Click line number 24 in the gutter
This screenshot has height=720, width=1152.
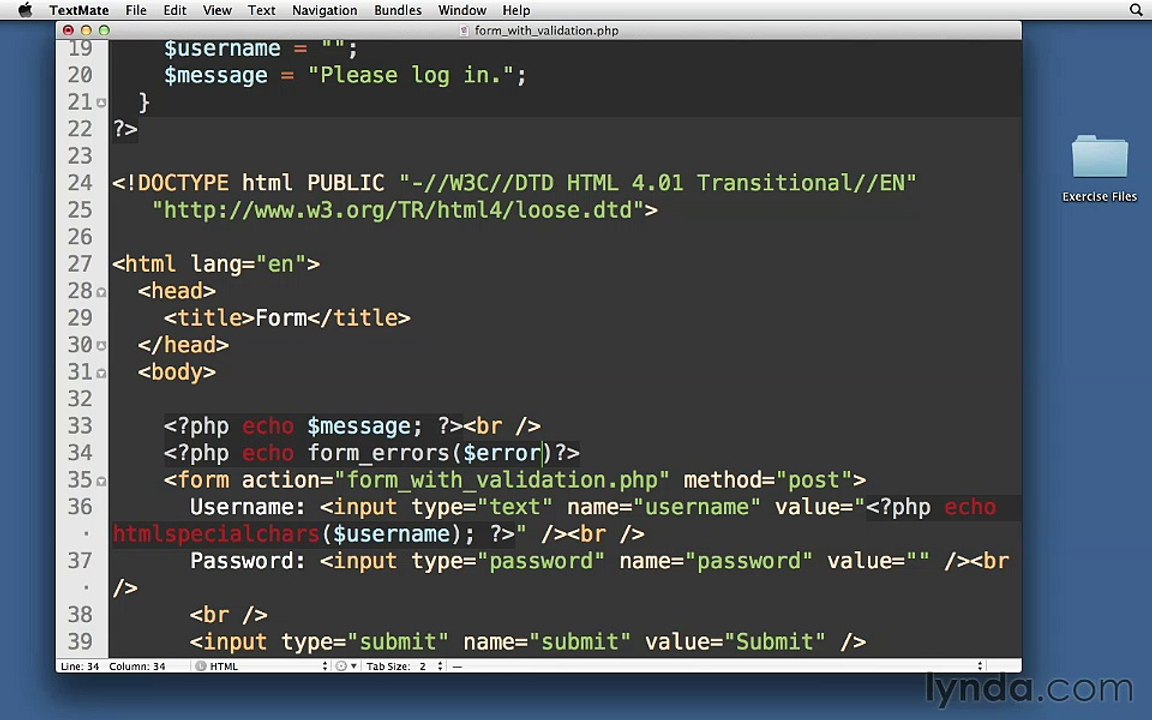(x=79, y=183)
